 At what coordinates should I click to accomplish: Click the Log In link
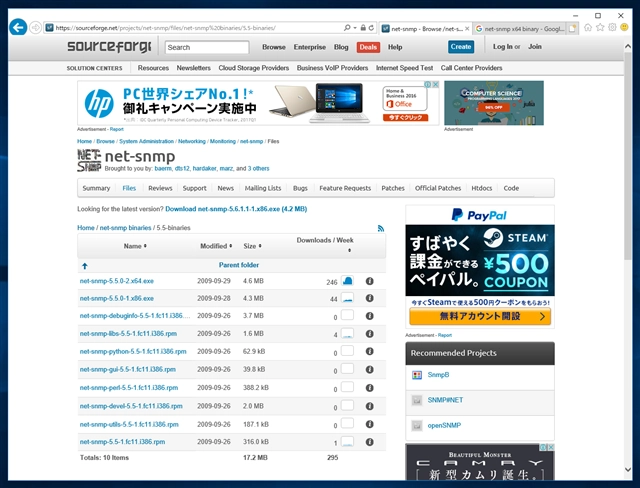tap(502, 47)
